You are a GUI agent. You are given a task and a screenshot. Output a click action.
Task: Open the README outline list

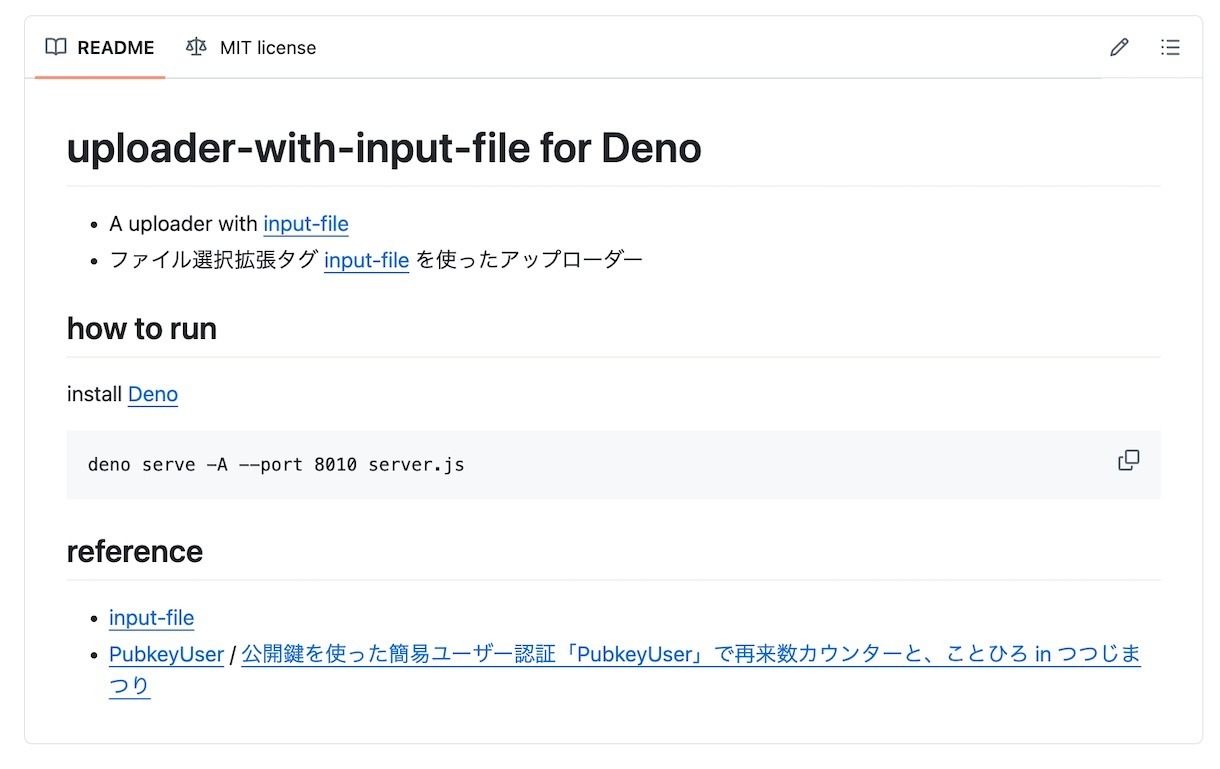pos(1170,47)
